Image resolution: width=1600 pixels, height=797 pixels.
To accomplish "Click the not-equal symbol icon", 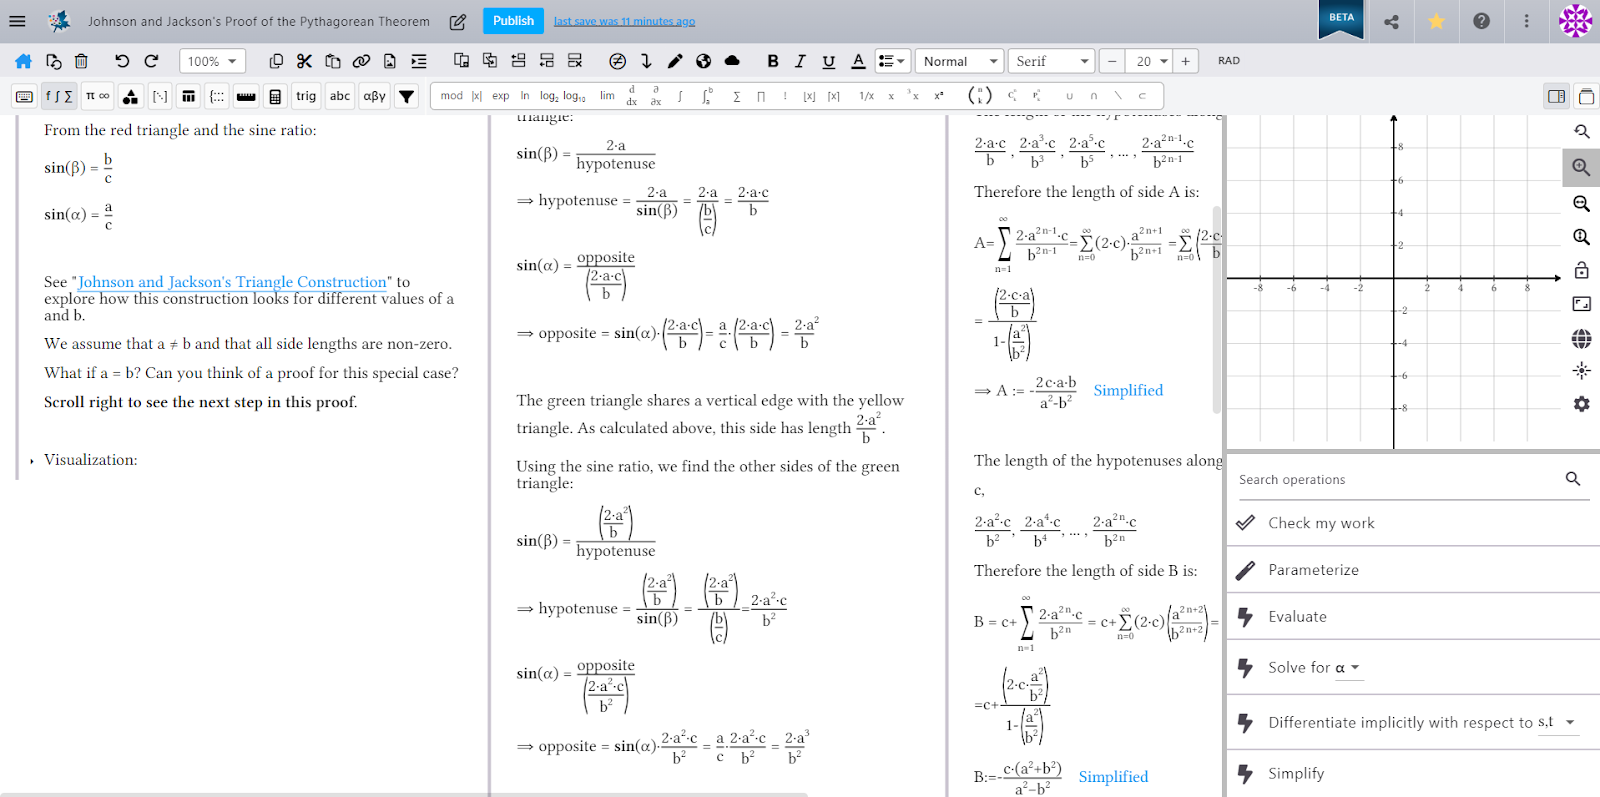I will point(618,61).
